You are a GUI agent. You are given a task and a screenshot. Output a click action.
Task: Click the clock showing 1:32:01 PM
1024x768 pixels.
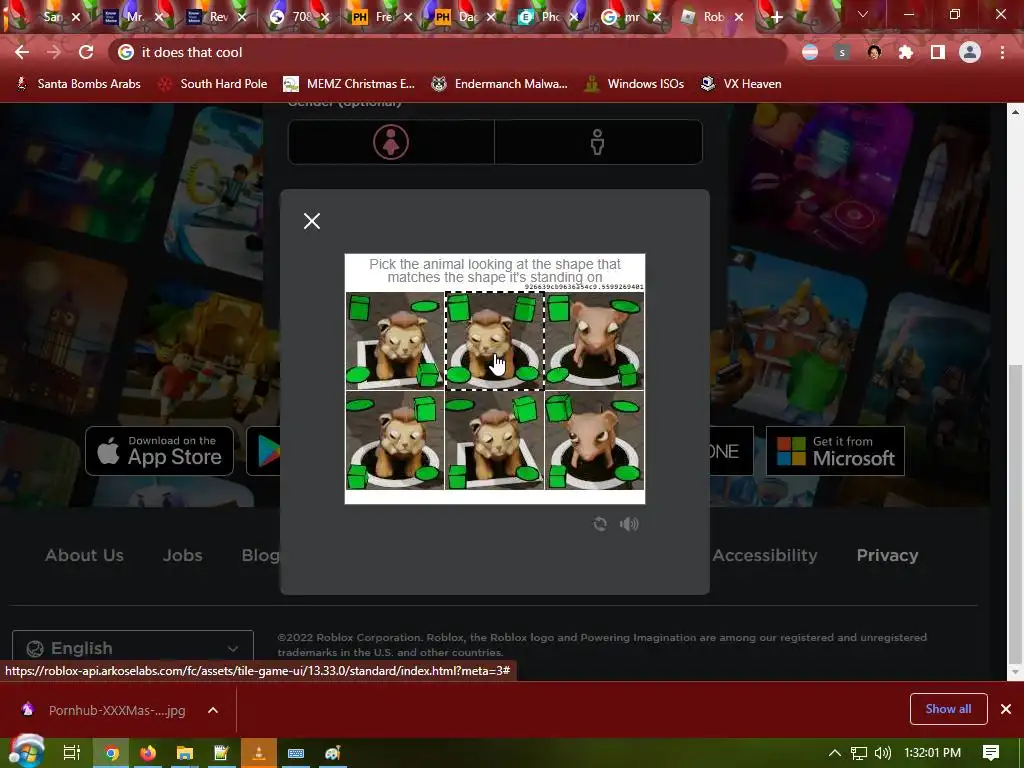click(932, 753)
